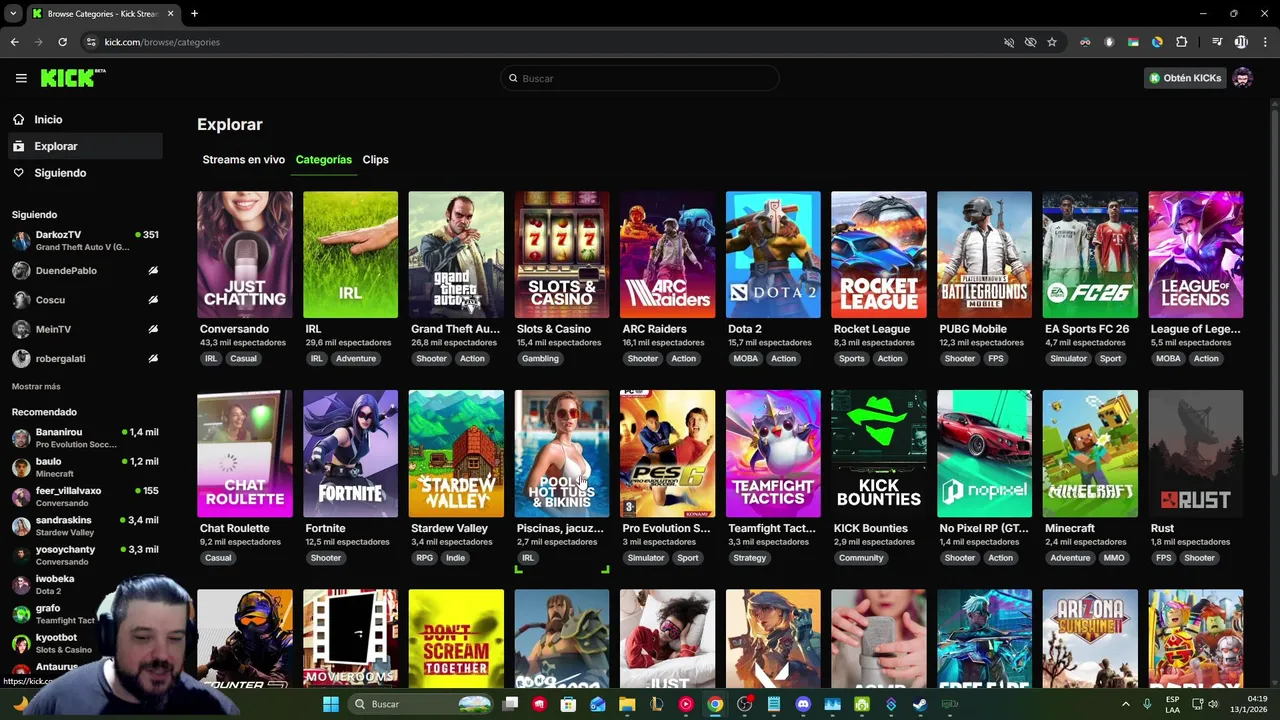Click the page vertical scrollbar
Viewport: 1280px width, 720px height.
pyautogui.click(x=1275, y=390)
